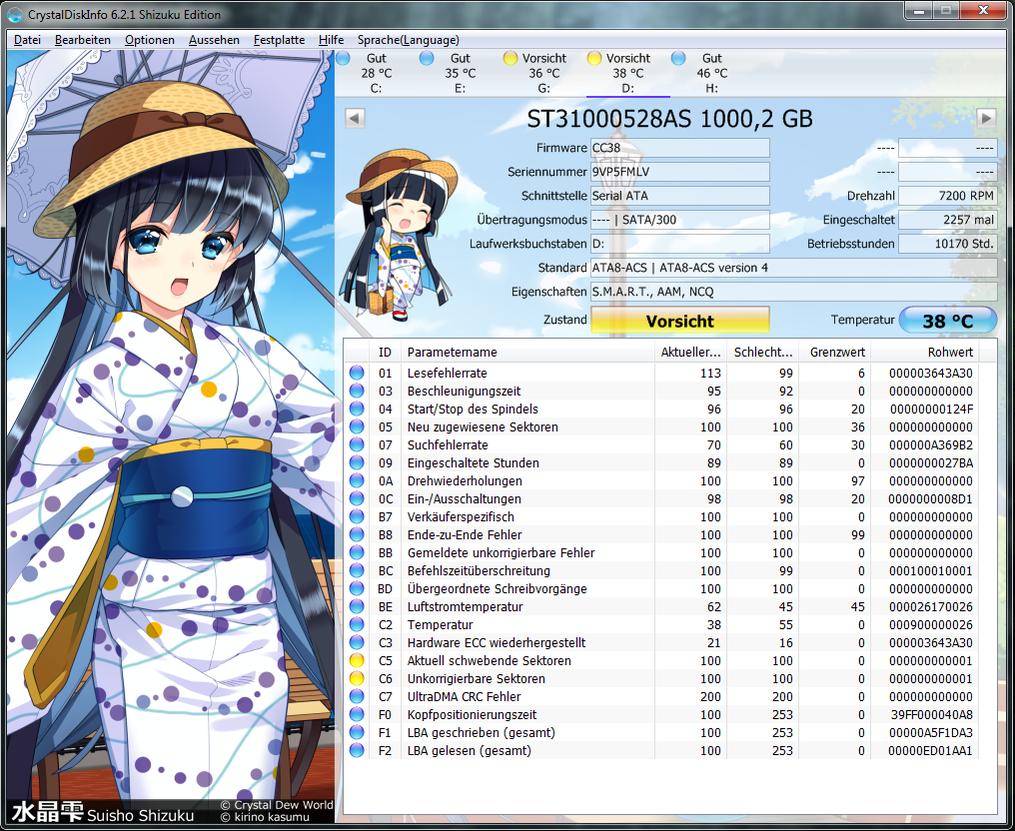Viewport: 1015px width, 831px height.
Task: Click yellow warning icon for Aktuell schwebende Sektoren
Action: (x=356, y=661)
